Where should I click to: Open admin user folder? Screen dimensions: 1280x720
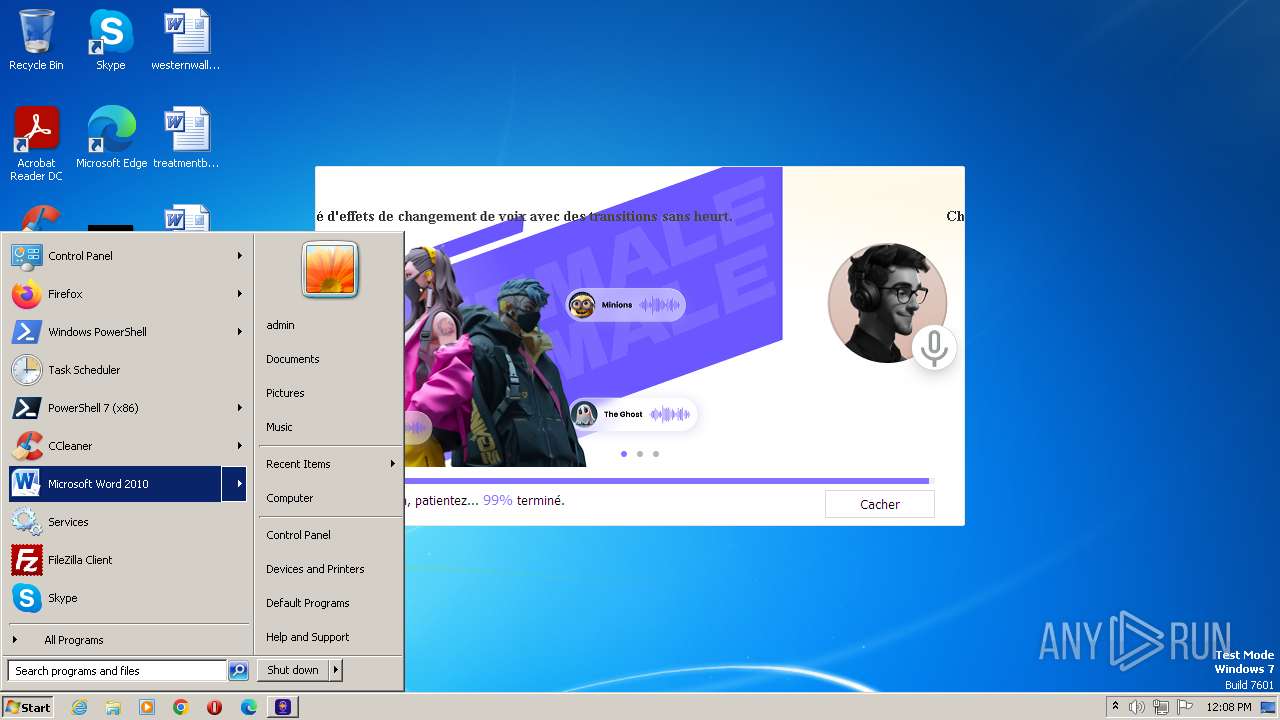pos(330,325)
